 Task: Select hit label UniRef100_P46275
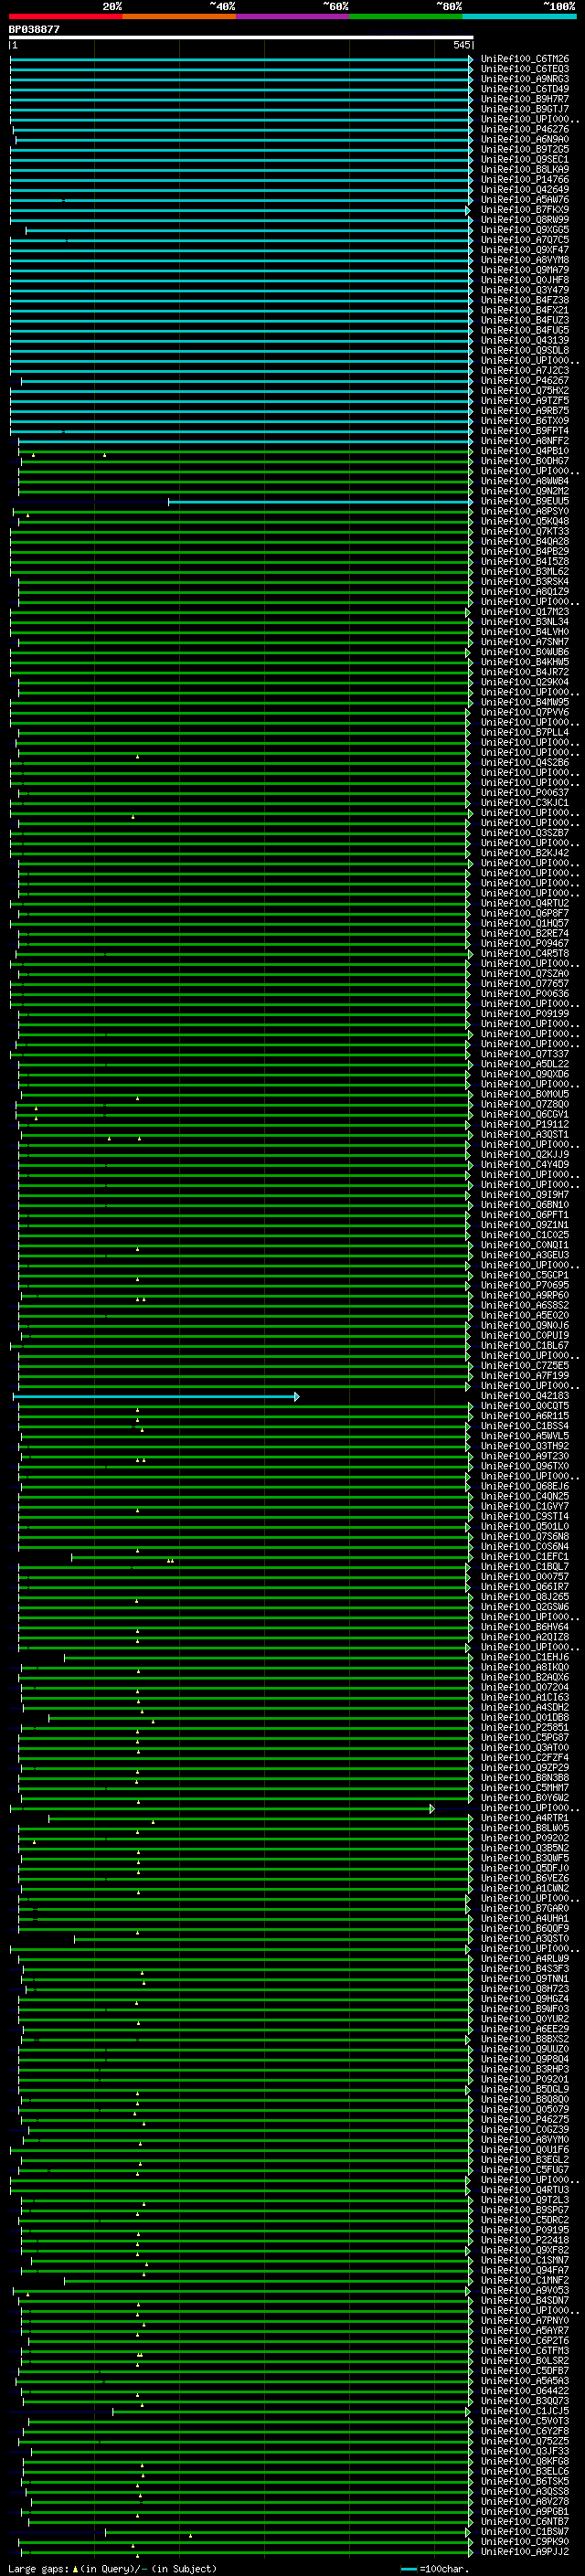[525, 2120]
